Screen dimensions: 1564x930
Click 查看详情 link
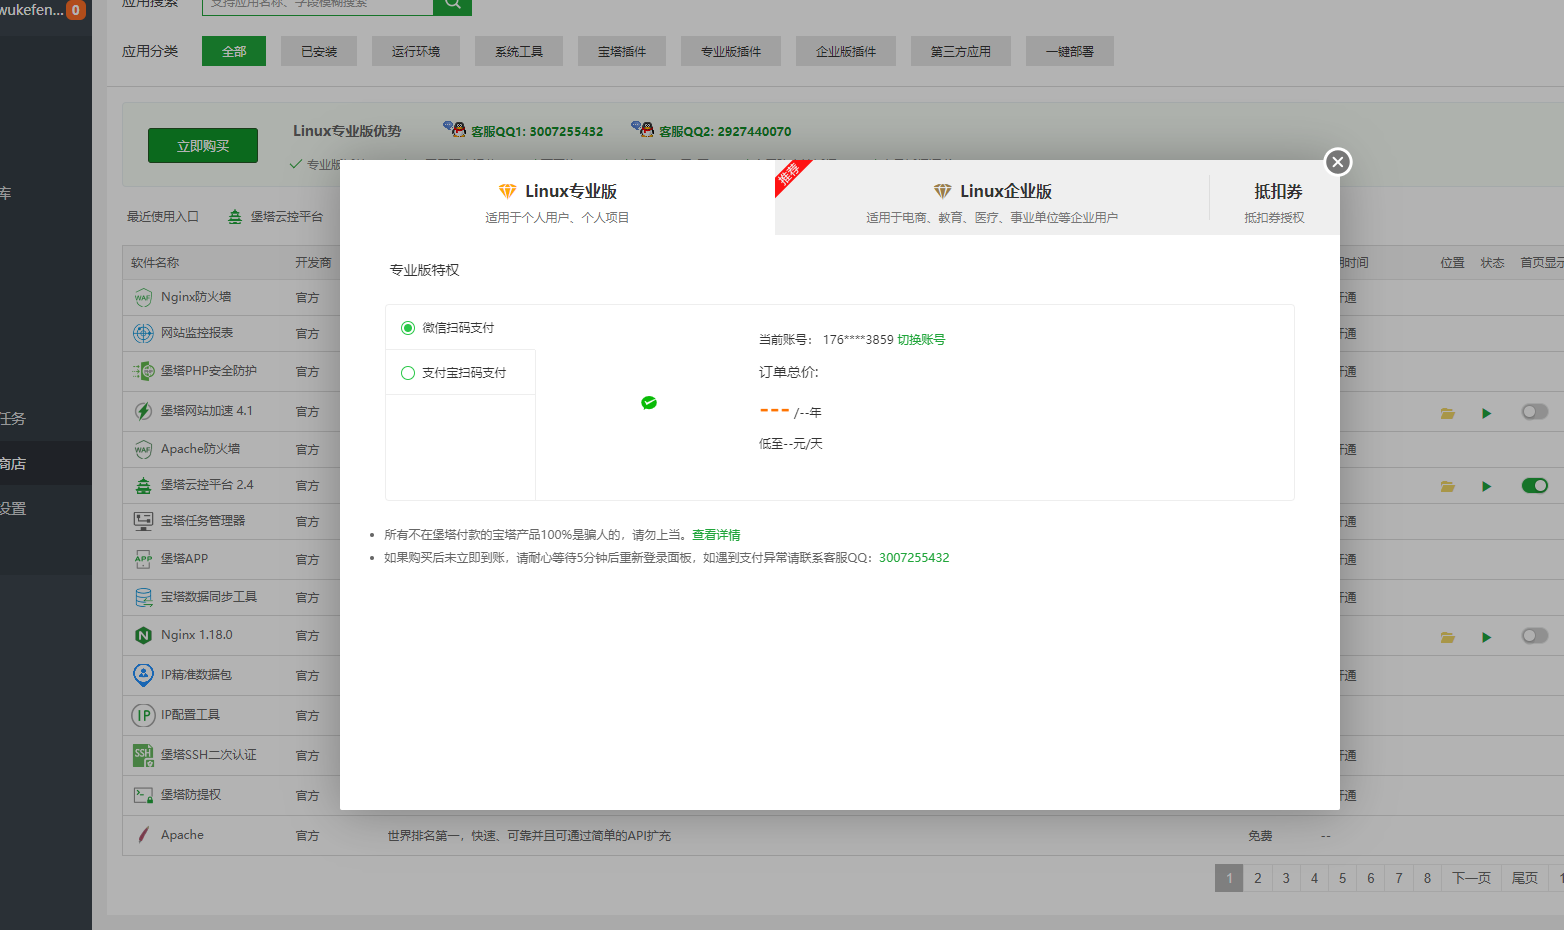coord(716,535)
